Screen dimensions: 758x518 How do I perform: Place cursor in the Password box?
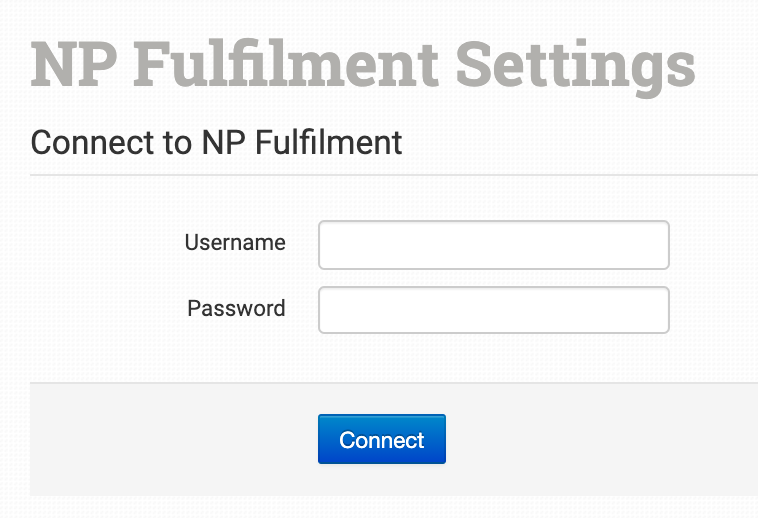(x=493, y=310)
